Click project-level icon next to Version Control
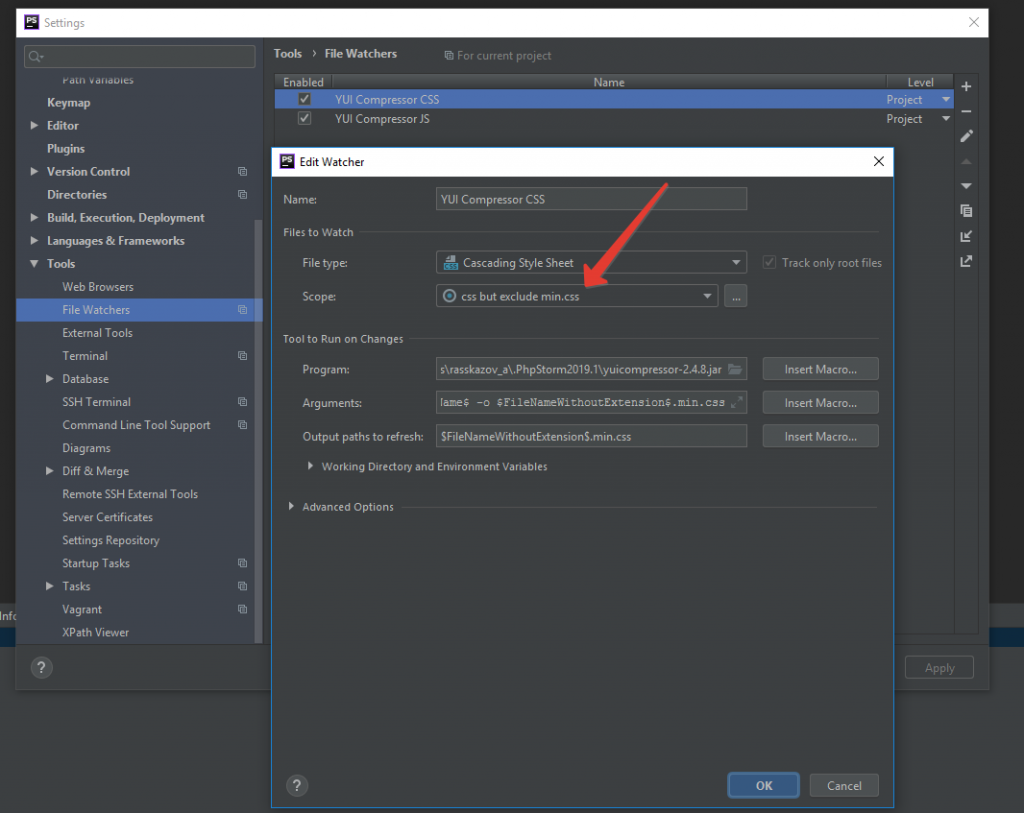The height and width of the screenshot is (813, 1024). [x=242, y=172]
